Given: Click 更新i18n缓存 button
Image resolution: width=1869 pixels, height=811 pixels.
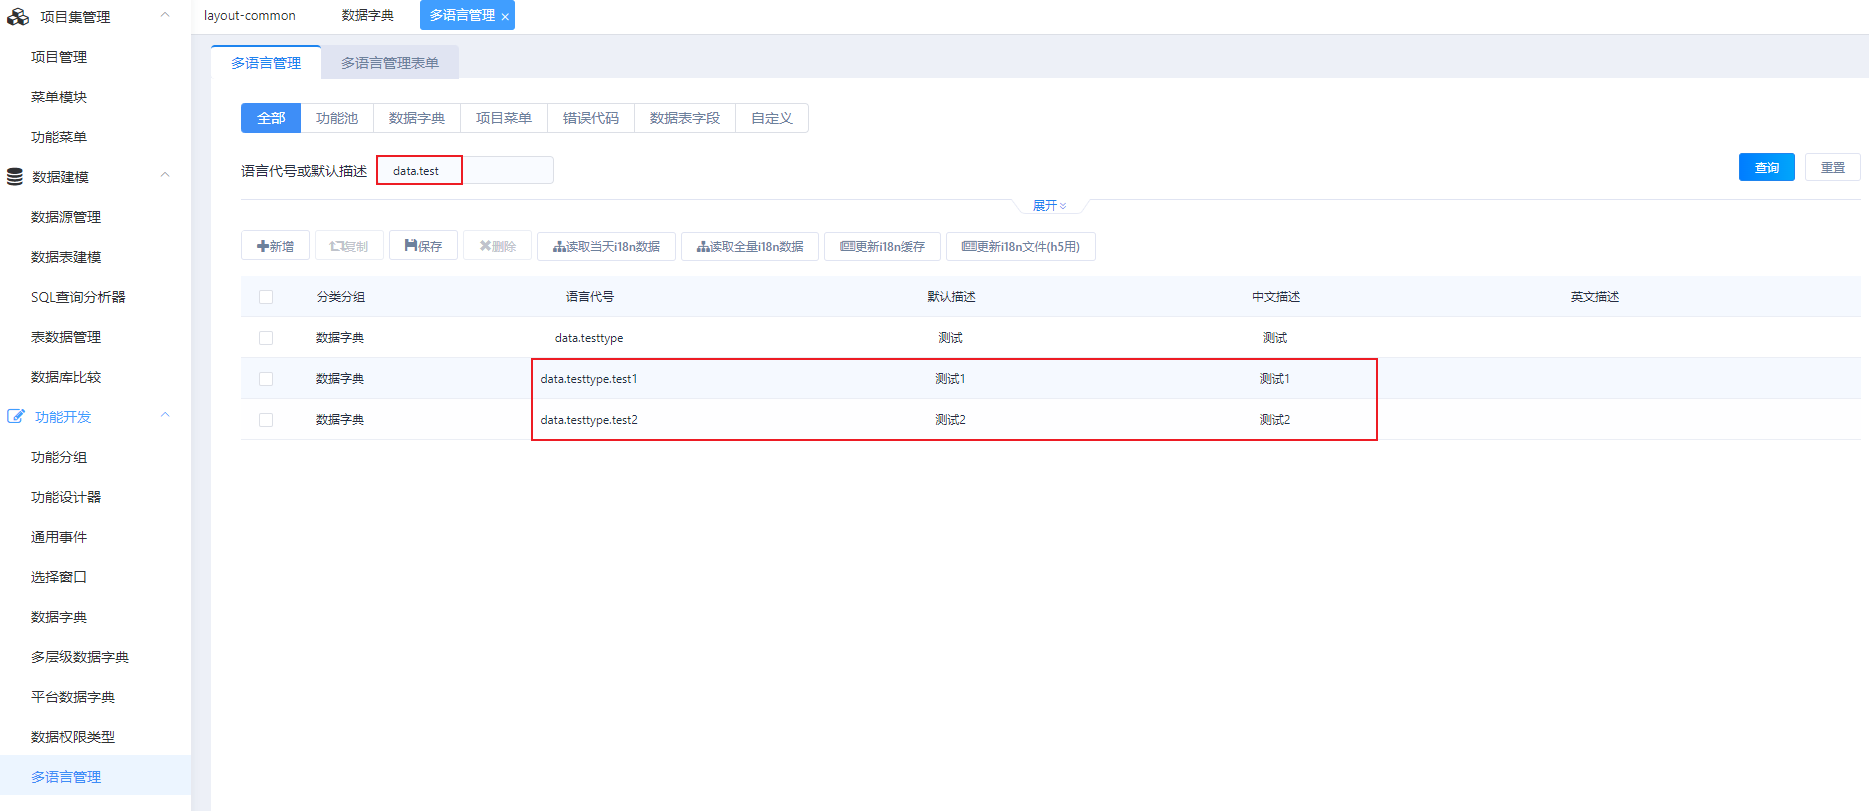Looking at the screenshot, I should pos(882,246).
